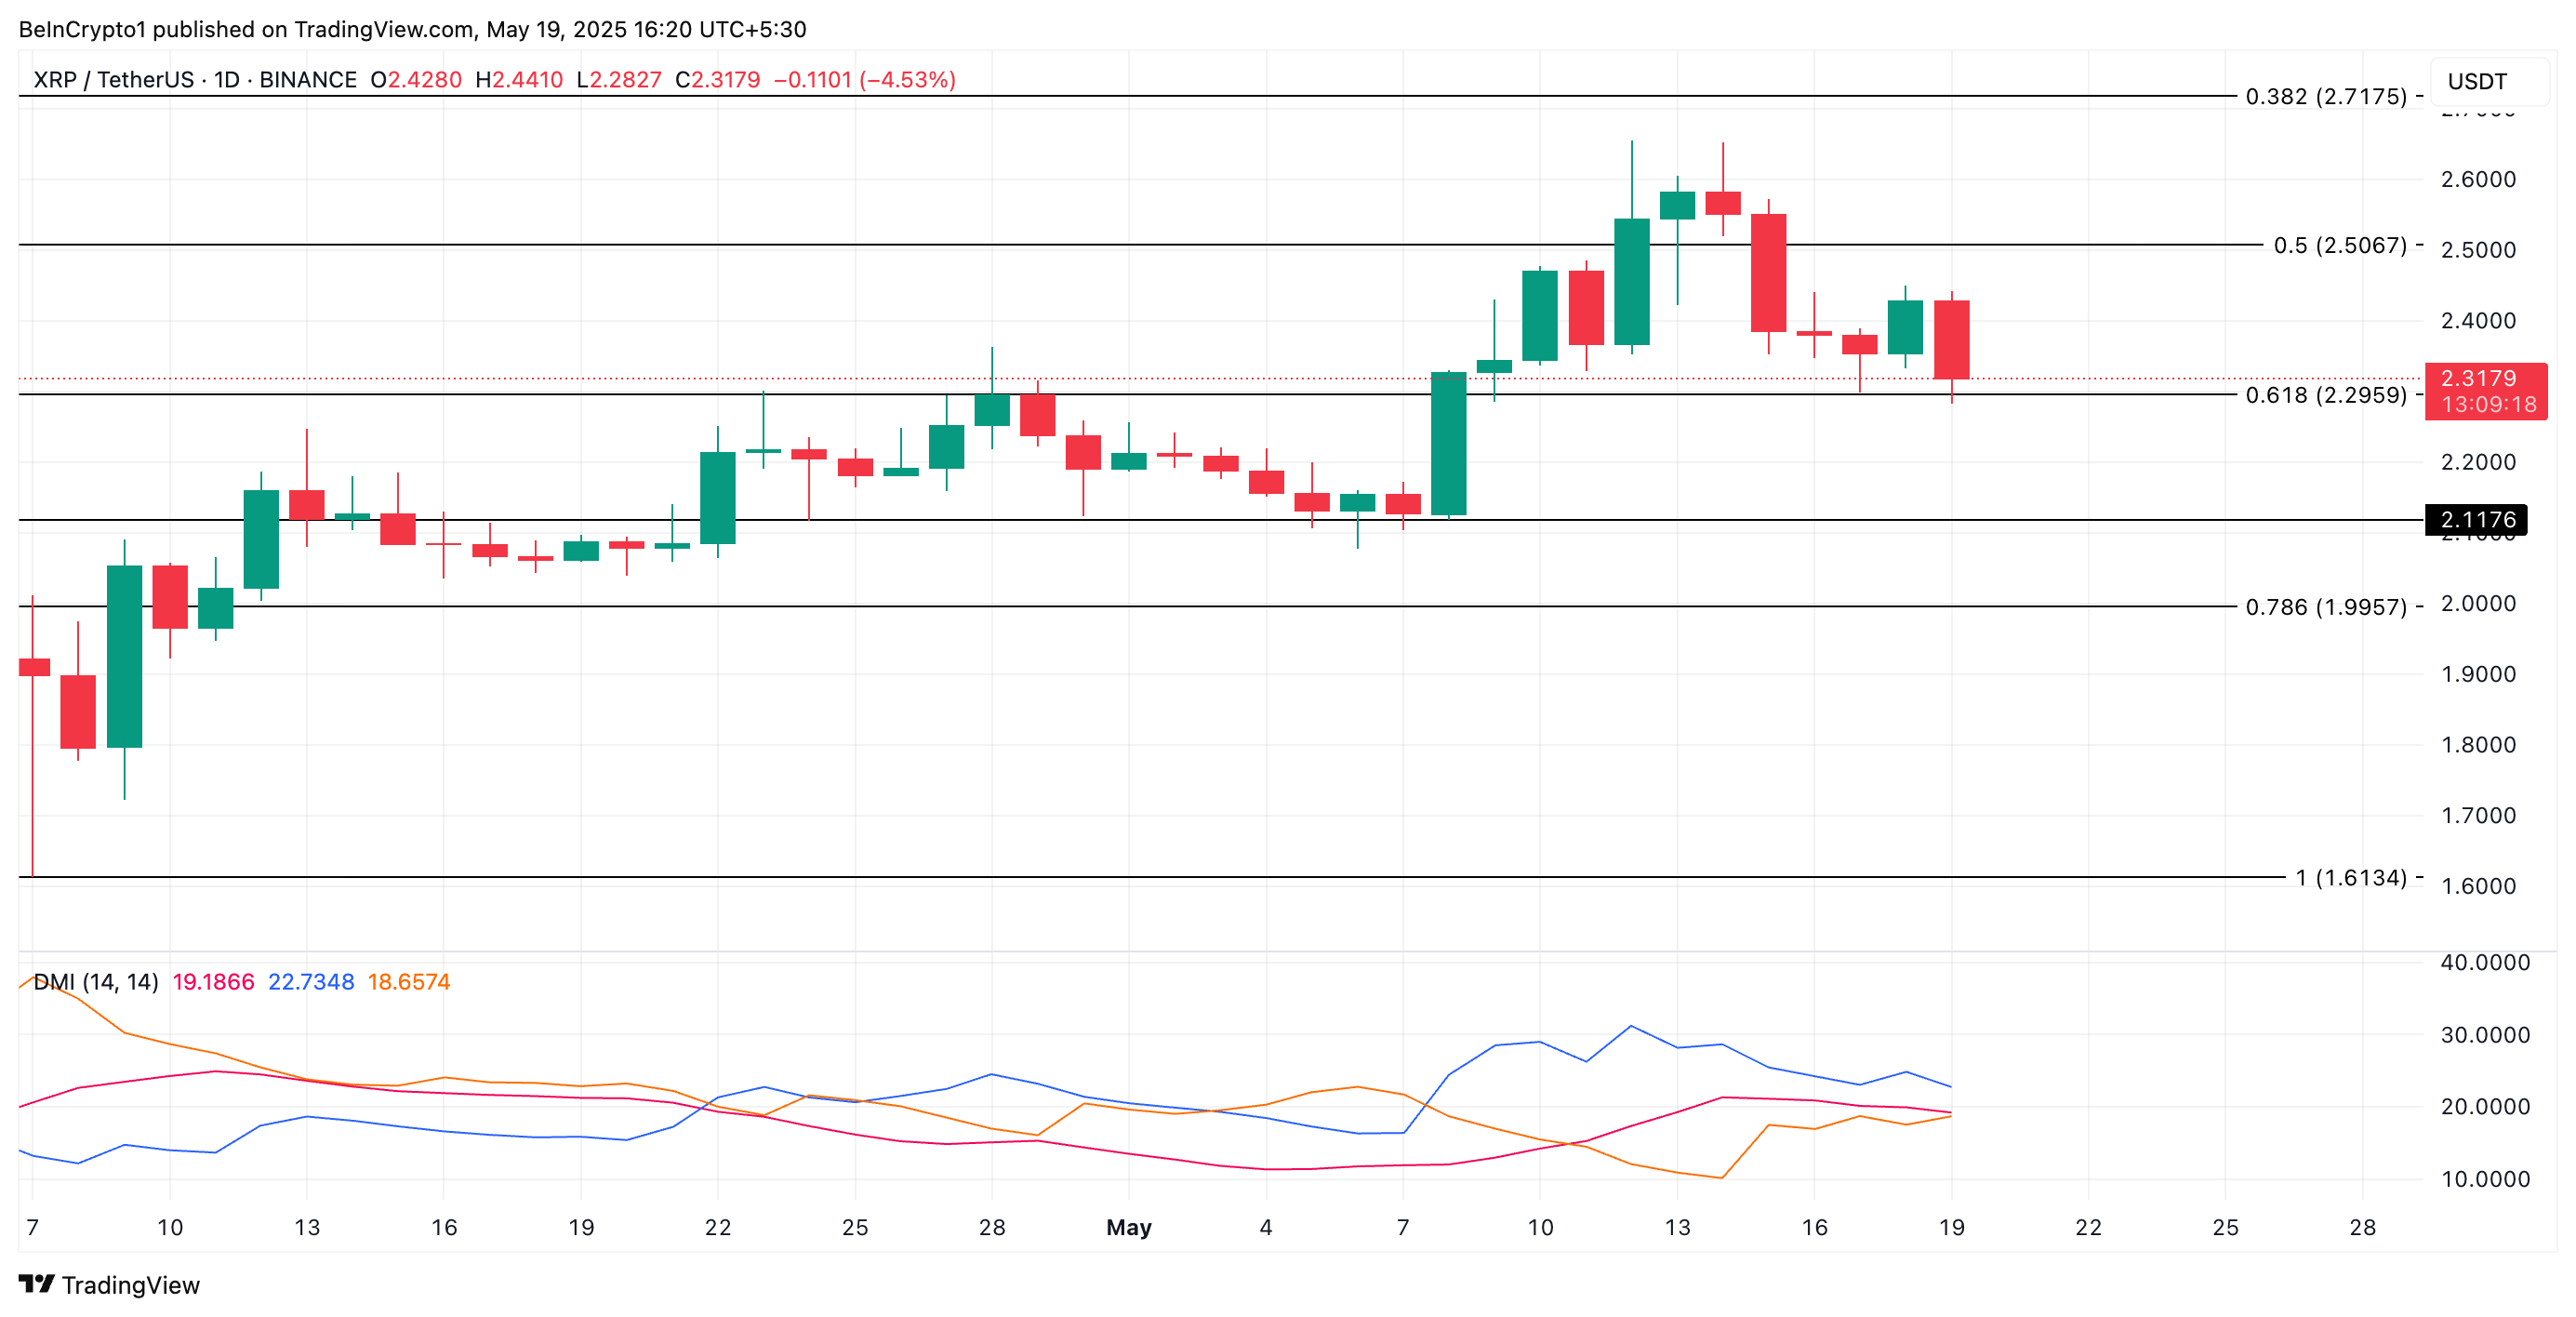This screenshot has width=2576, height=1317.
Task: Click the pink DMI value 19.1866
Action: click(x=212, y=983)
